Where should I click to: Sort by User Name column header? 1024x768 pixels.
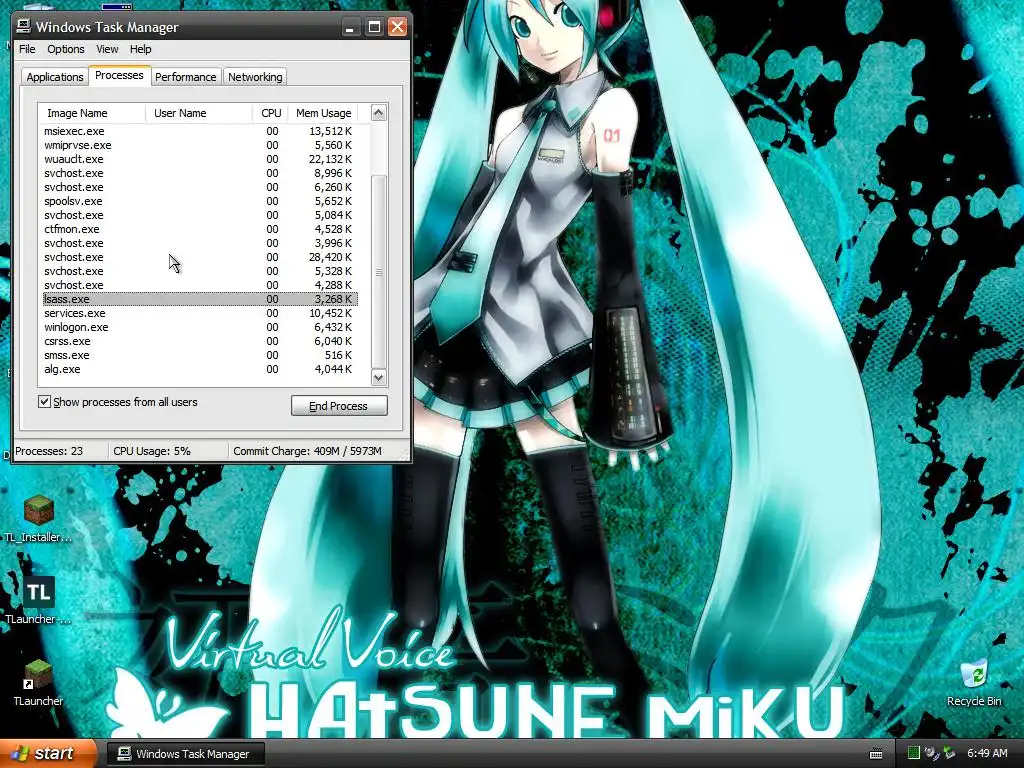click(199, 113)
